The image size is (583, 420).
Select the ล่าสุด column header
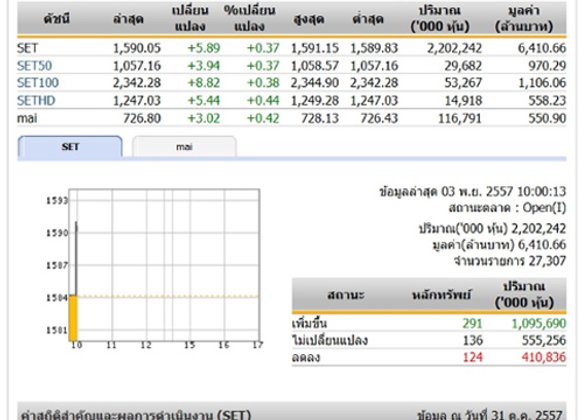[128, 19]
